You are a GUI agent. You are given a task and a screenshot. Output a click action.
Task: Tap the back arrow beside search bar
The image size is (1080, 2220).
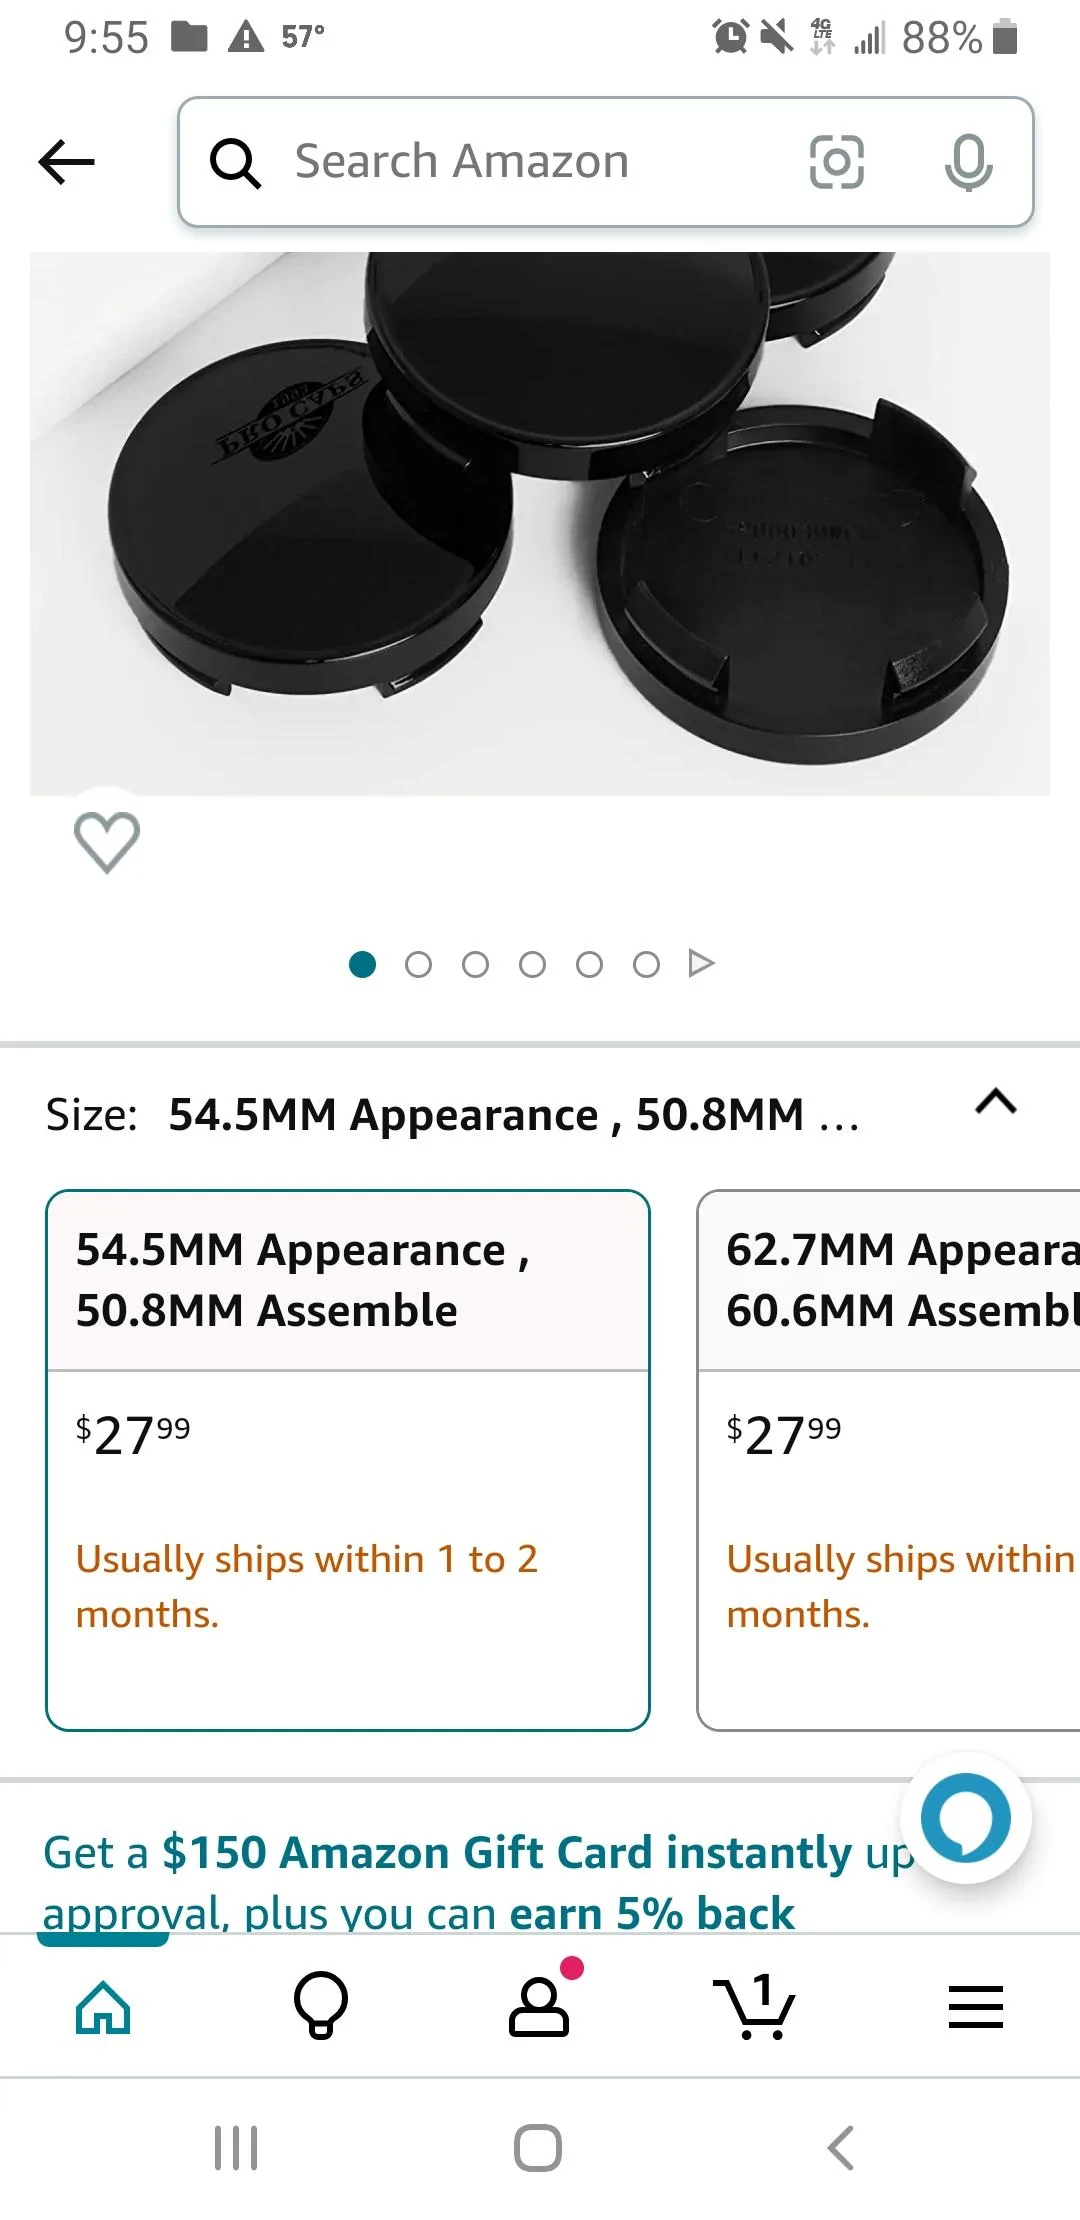tap(66, 162)
